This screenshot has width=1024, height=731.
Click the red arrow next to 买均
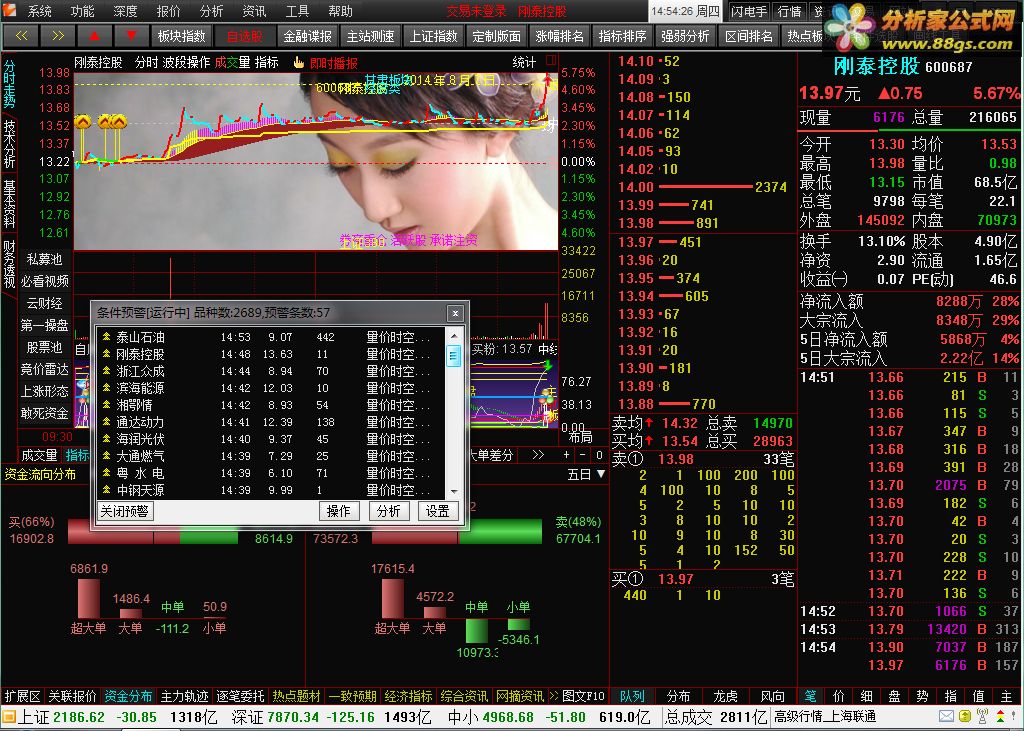(x=650, y=441)
